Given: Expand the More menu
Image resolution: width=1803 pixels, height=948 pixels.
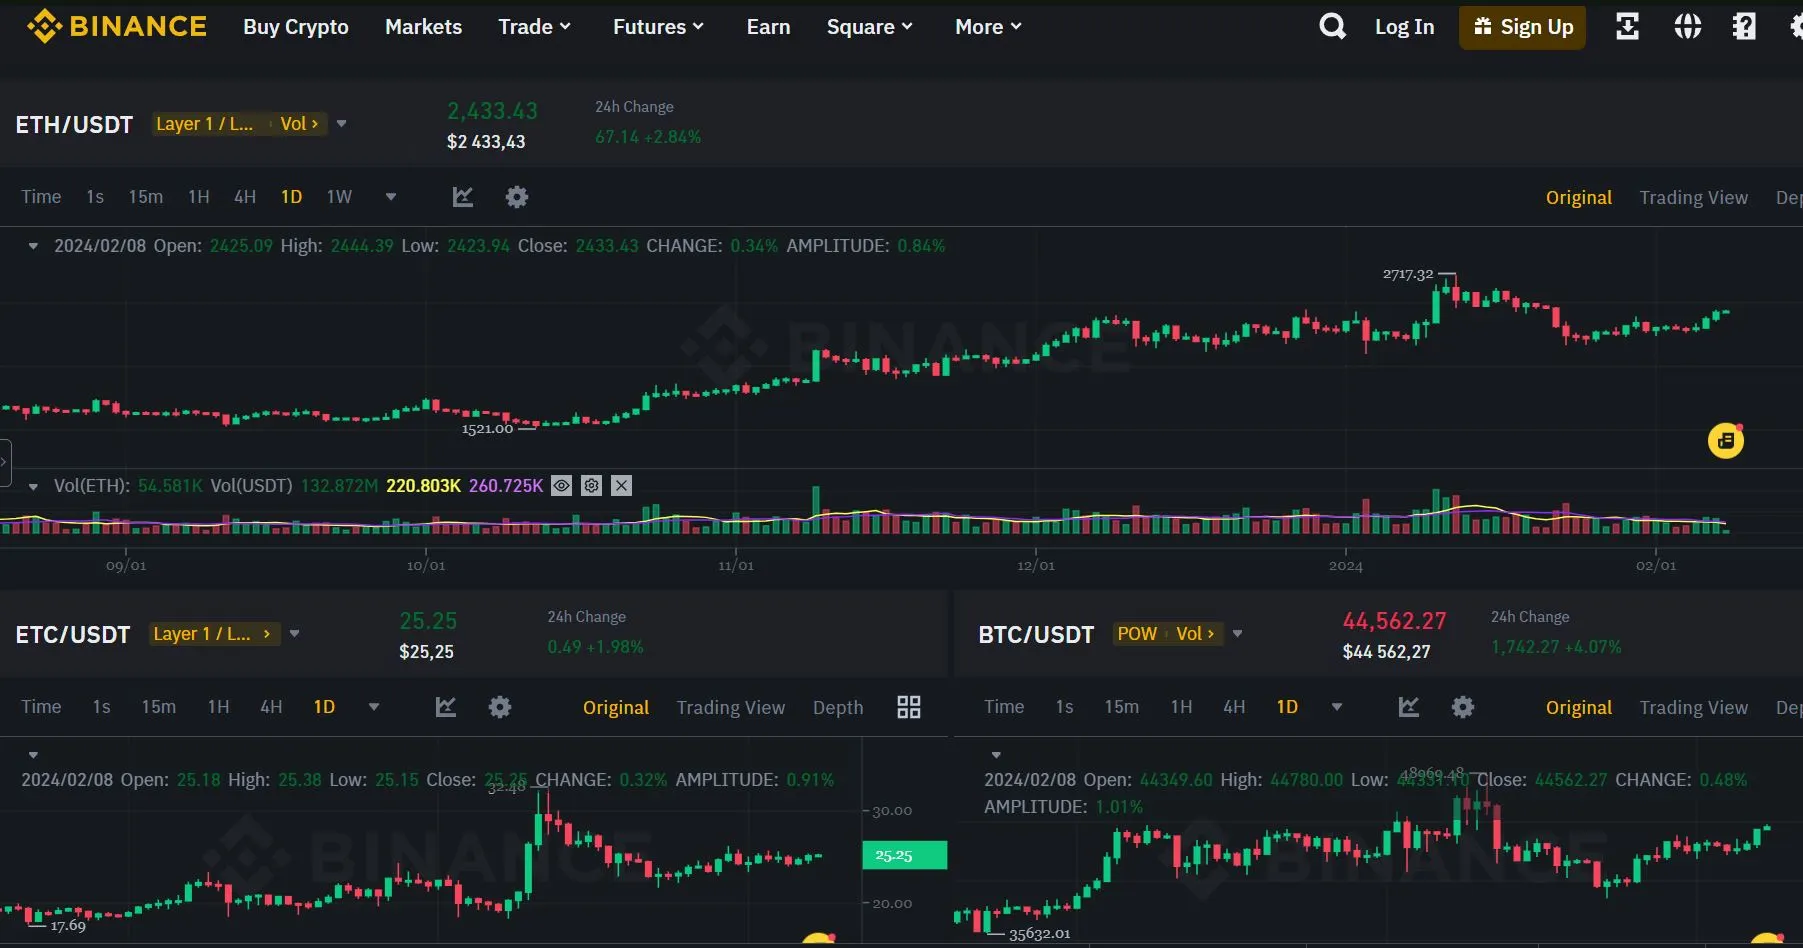Looking at the screenshot, I should click(x=988, y=27).
